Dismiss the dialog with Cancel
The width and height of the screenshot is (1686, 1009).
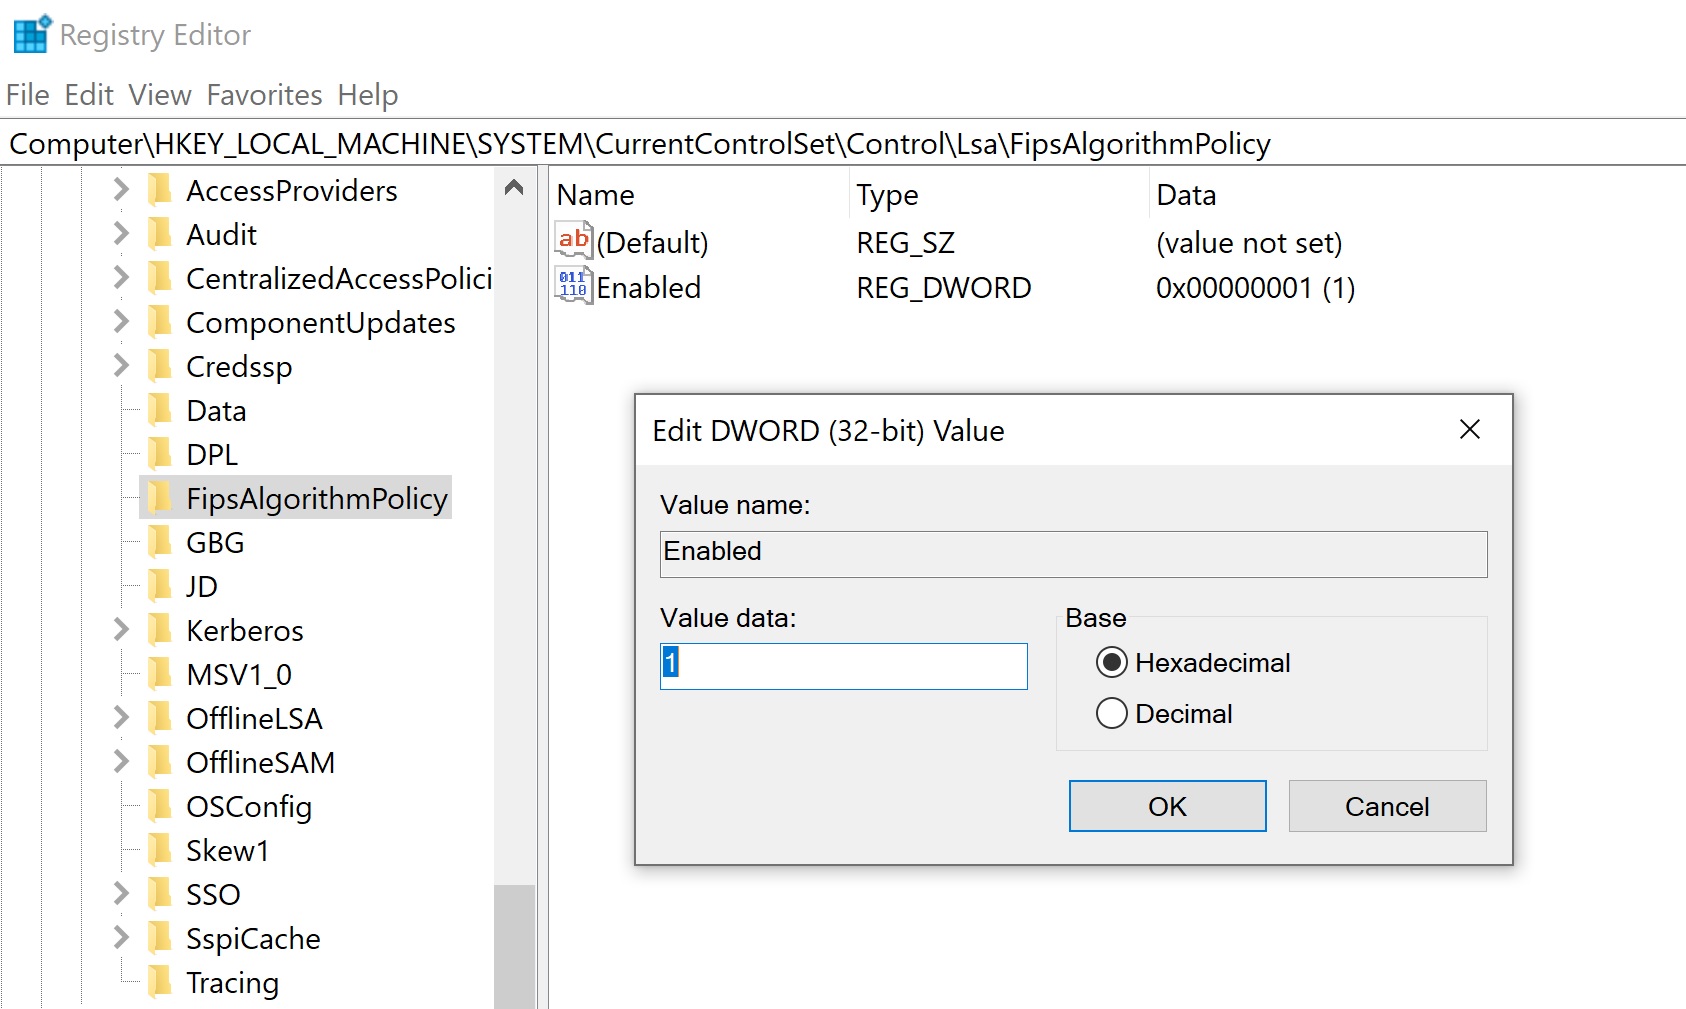(x=1386, y=806)
